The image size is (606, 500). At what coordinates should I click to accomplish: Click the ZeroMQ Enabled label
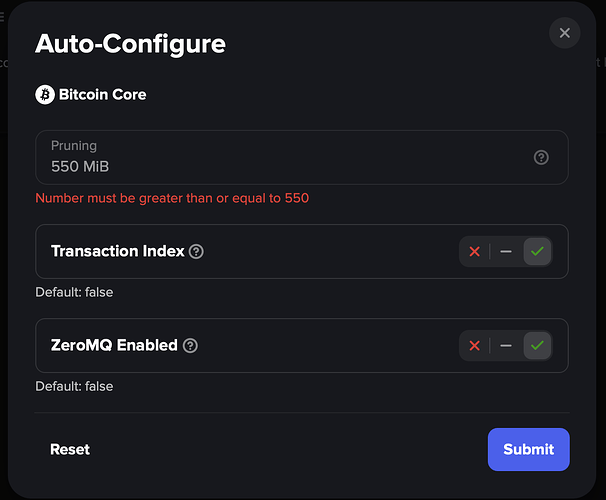coord(114,345)
